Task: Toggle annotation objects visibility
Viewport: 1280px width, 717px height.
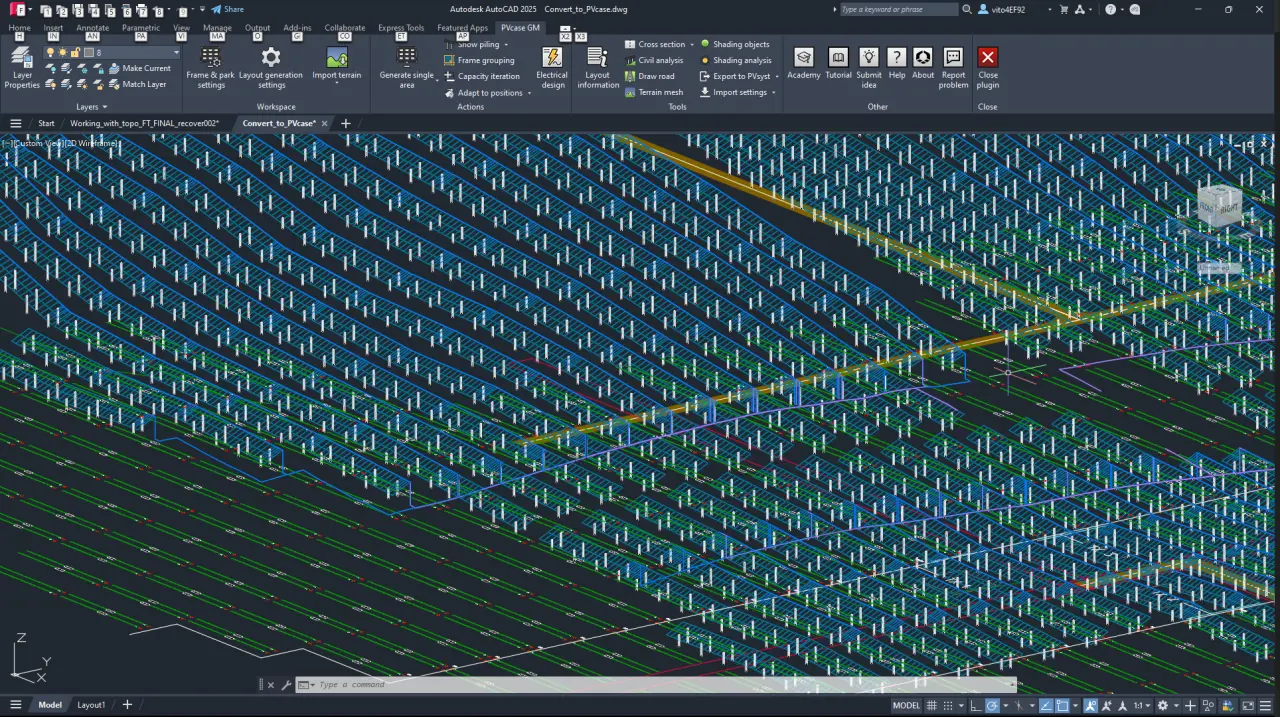Action: pyautogui.click(x=1091, y=705)
